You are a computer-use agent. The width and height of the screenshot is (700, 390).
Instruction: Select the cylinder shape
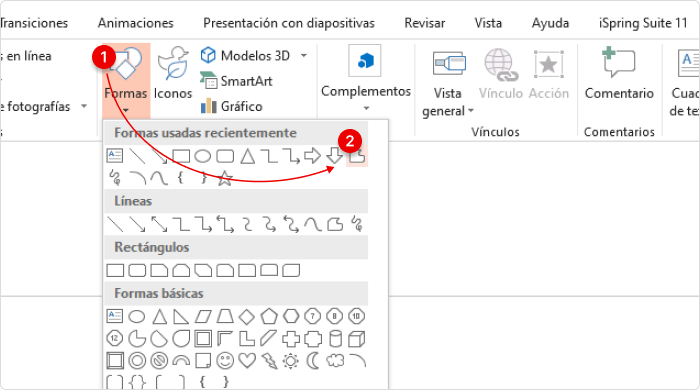(335, 339)
